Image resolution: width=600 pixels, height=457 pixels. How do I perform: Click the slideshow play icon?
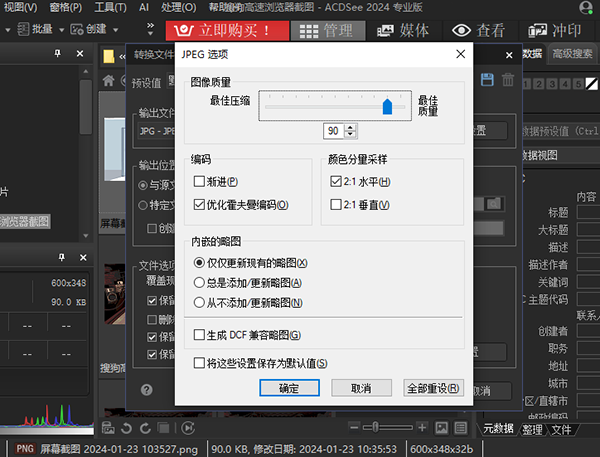click(x=188, y=428)
